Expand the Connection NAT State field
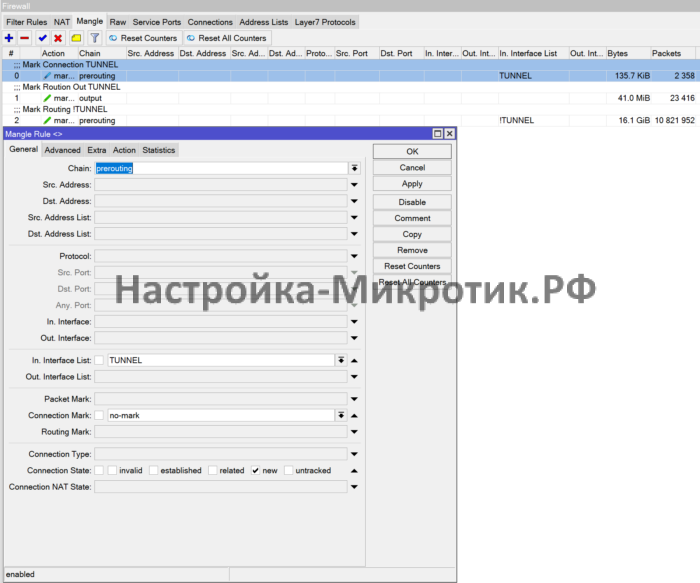700x583 pixels. [x=354, y=487]
